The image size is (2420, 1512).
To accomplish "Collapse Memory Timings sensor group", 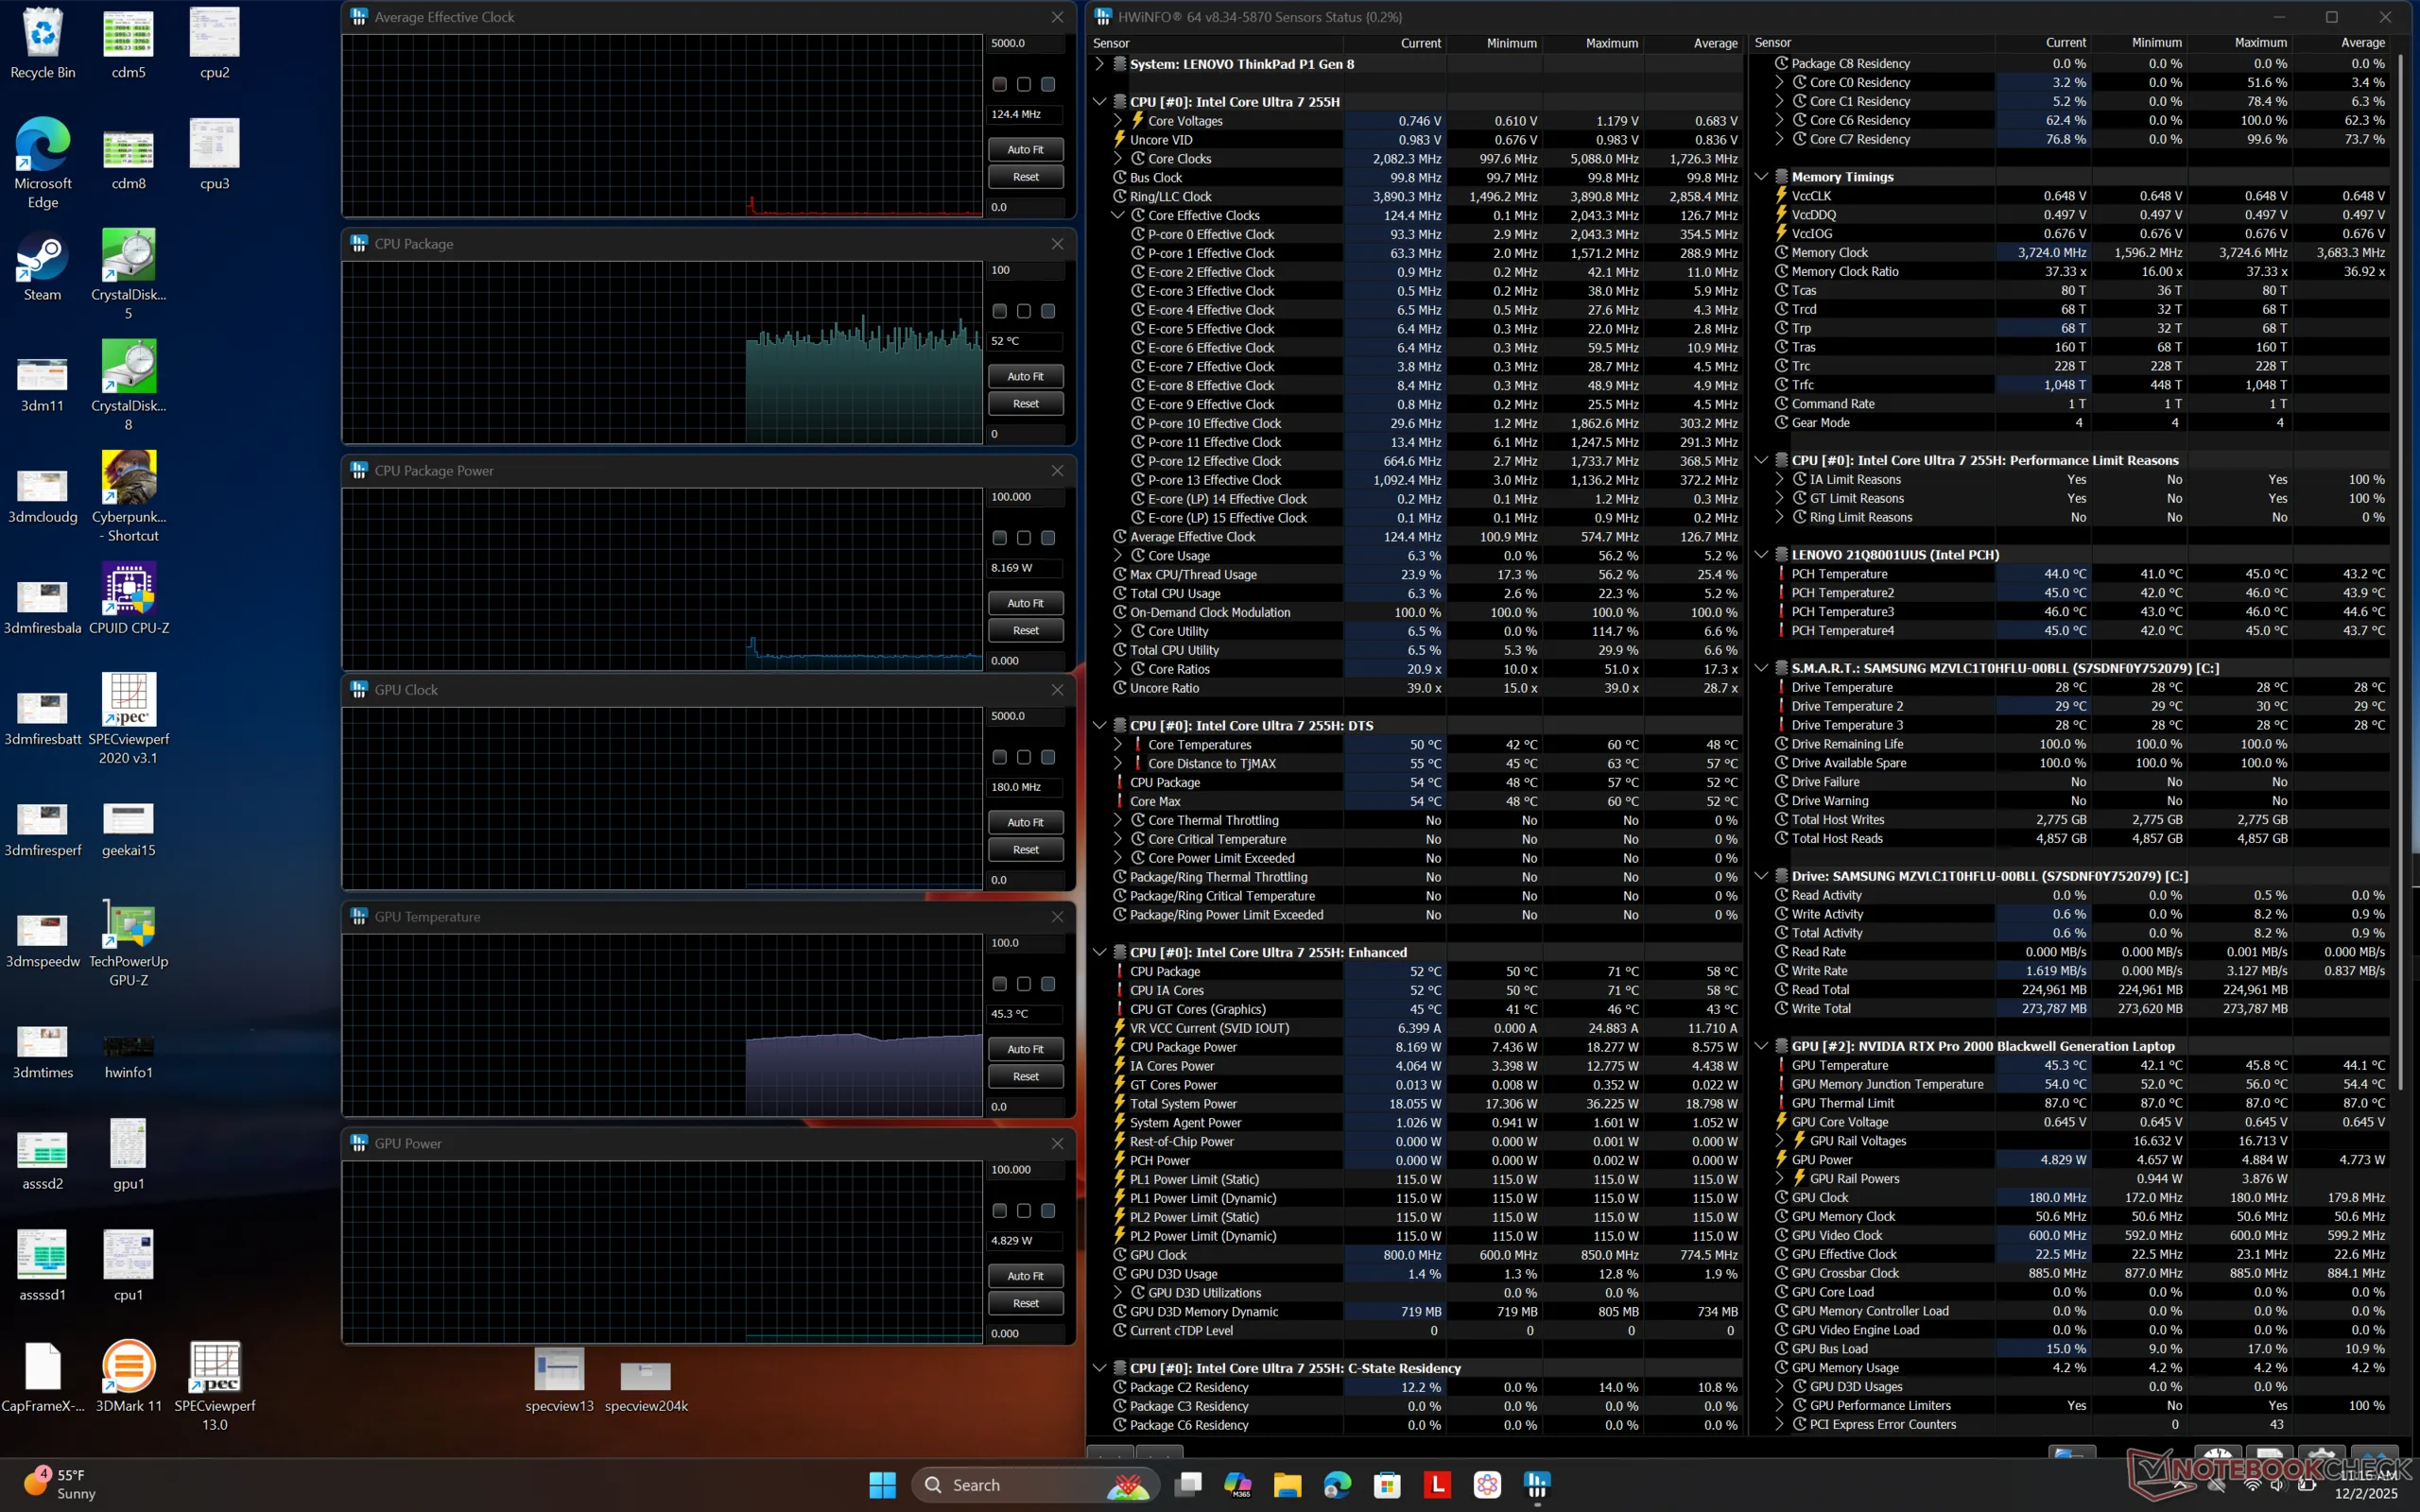I will click(1761, 177).
